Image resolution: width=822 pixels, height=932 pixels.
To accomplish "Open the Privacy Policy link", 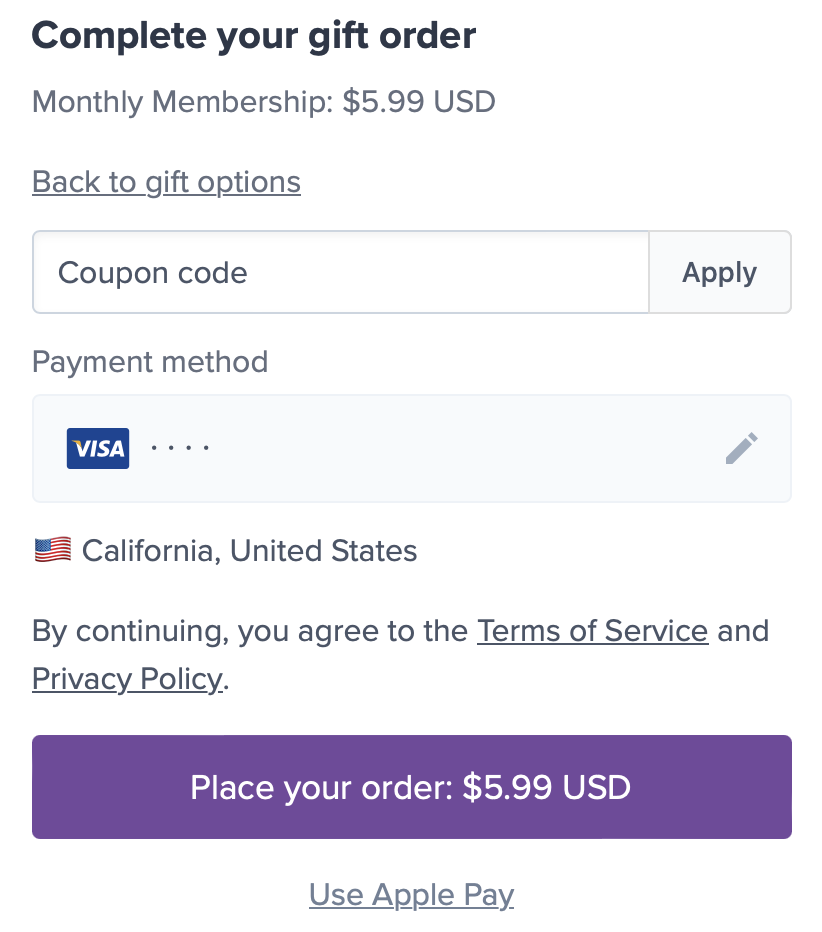I will [x=128, y=679].
